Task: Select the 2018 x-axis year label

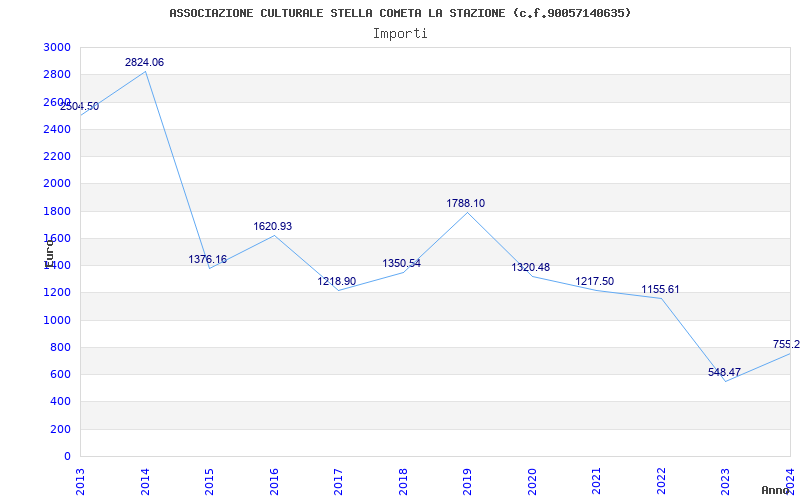Action: click(x=403, y=482)
